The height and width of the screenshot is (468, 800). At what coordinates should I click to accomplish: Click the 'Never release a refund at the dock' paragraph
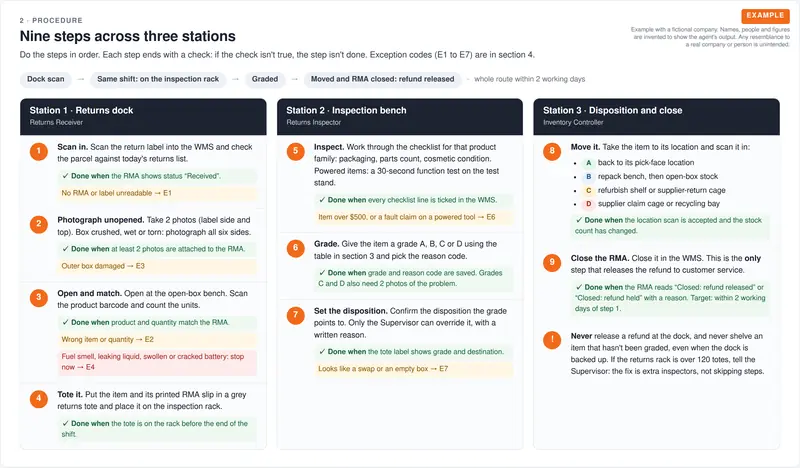pos(667,354)
